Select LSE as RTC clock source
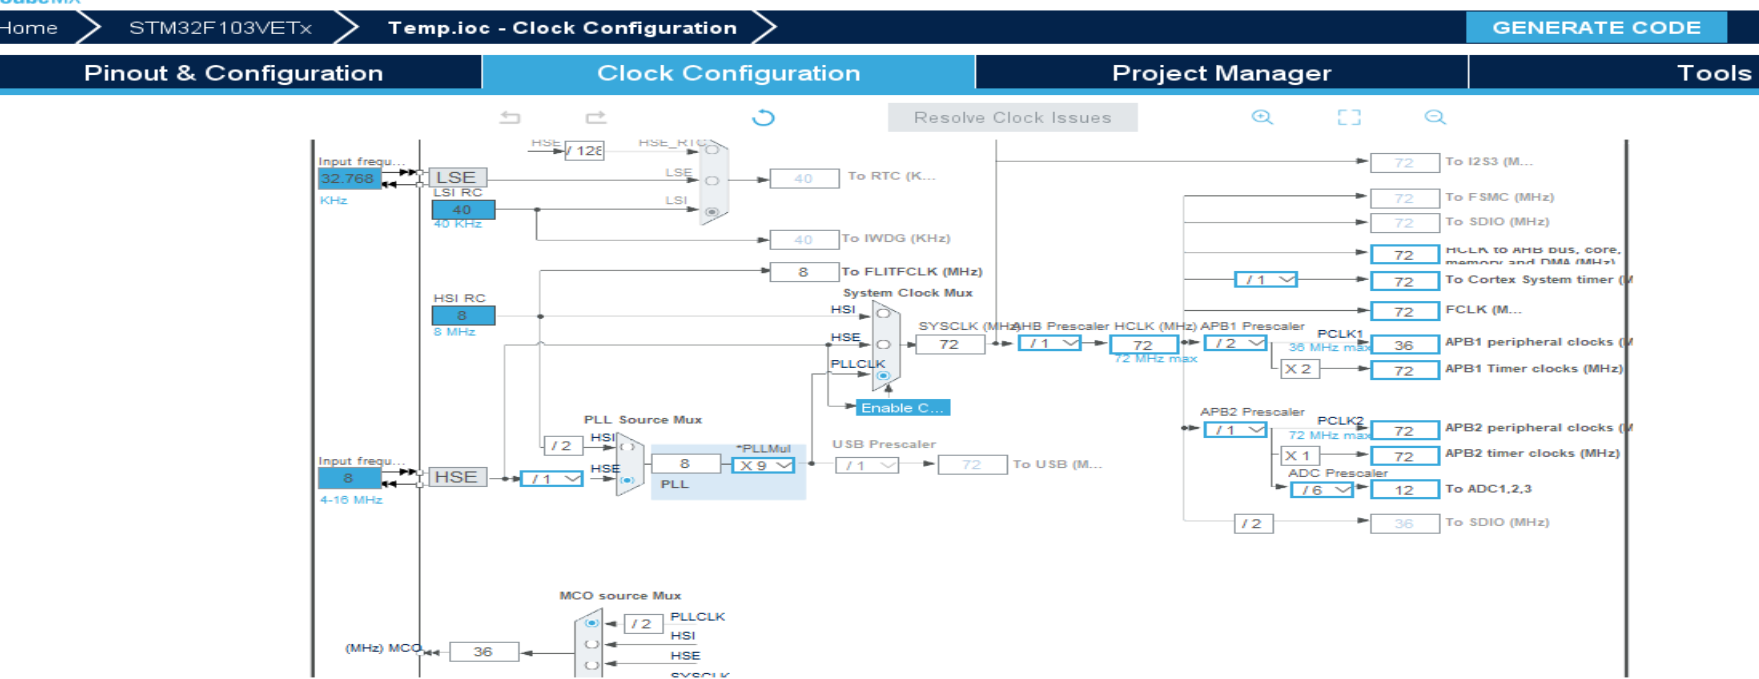 (712, 181)
